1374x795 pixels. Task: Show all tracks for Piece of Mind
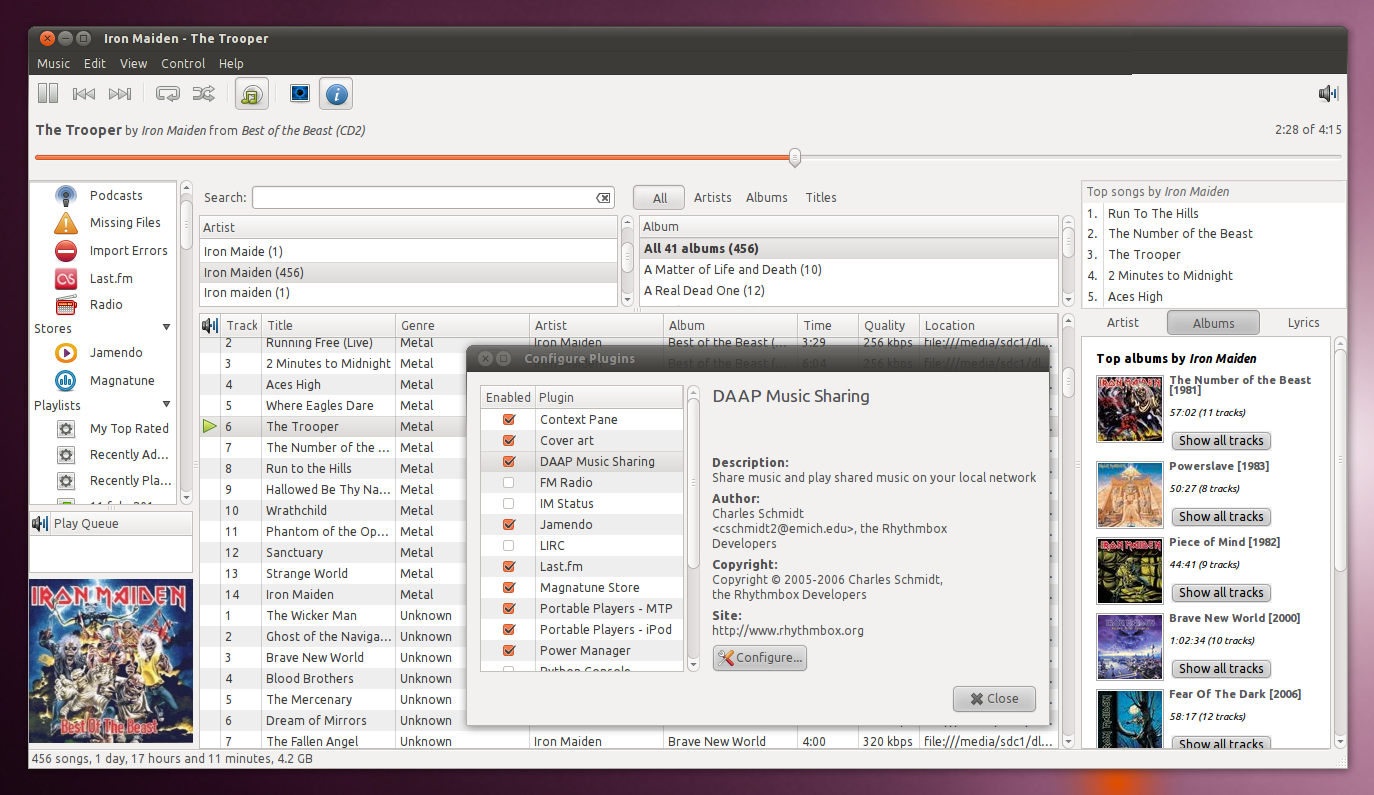tap(1221, 593)
